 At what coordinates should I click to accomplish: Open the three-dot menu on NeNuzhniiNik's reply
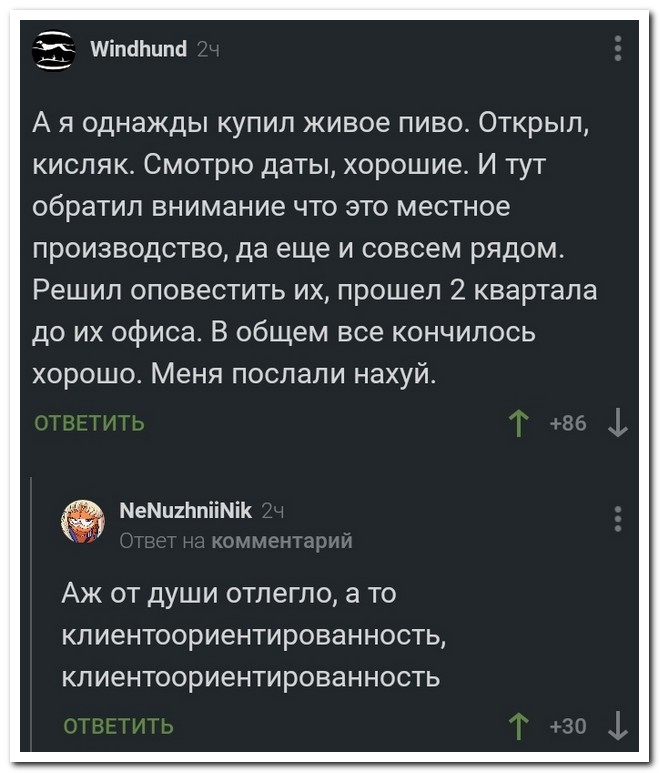tap(618, 519)
